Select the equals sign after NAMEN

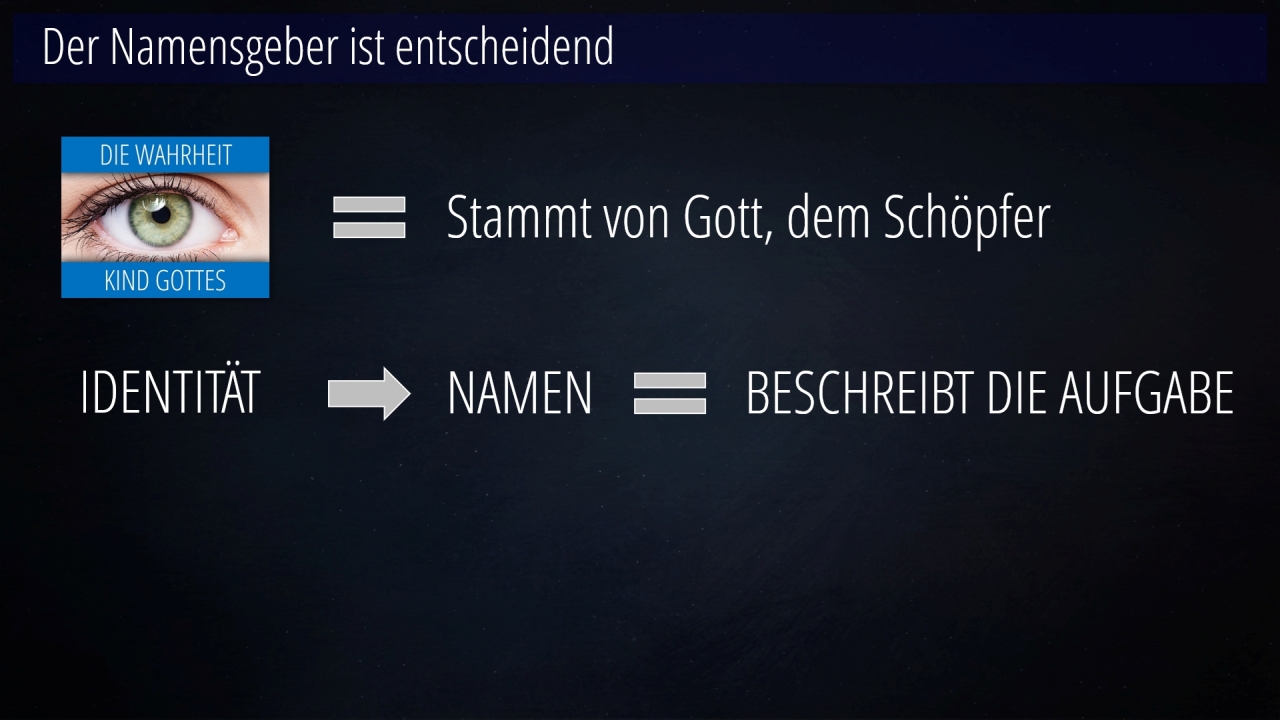[x=670, y=393]
